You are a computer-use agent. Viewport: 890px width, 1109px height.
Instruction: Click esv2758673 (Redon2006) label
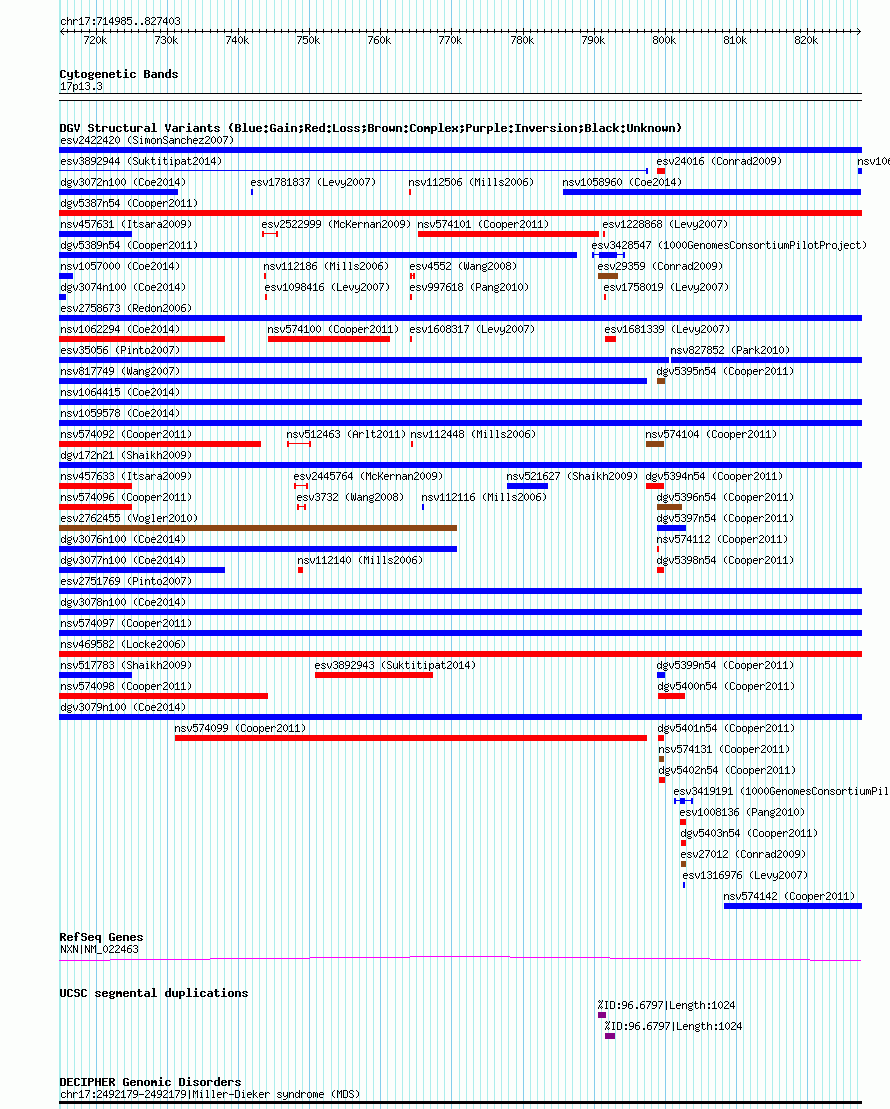point(126,308)
